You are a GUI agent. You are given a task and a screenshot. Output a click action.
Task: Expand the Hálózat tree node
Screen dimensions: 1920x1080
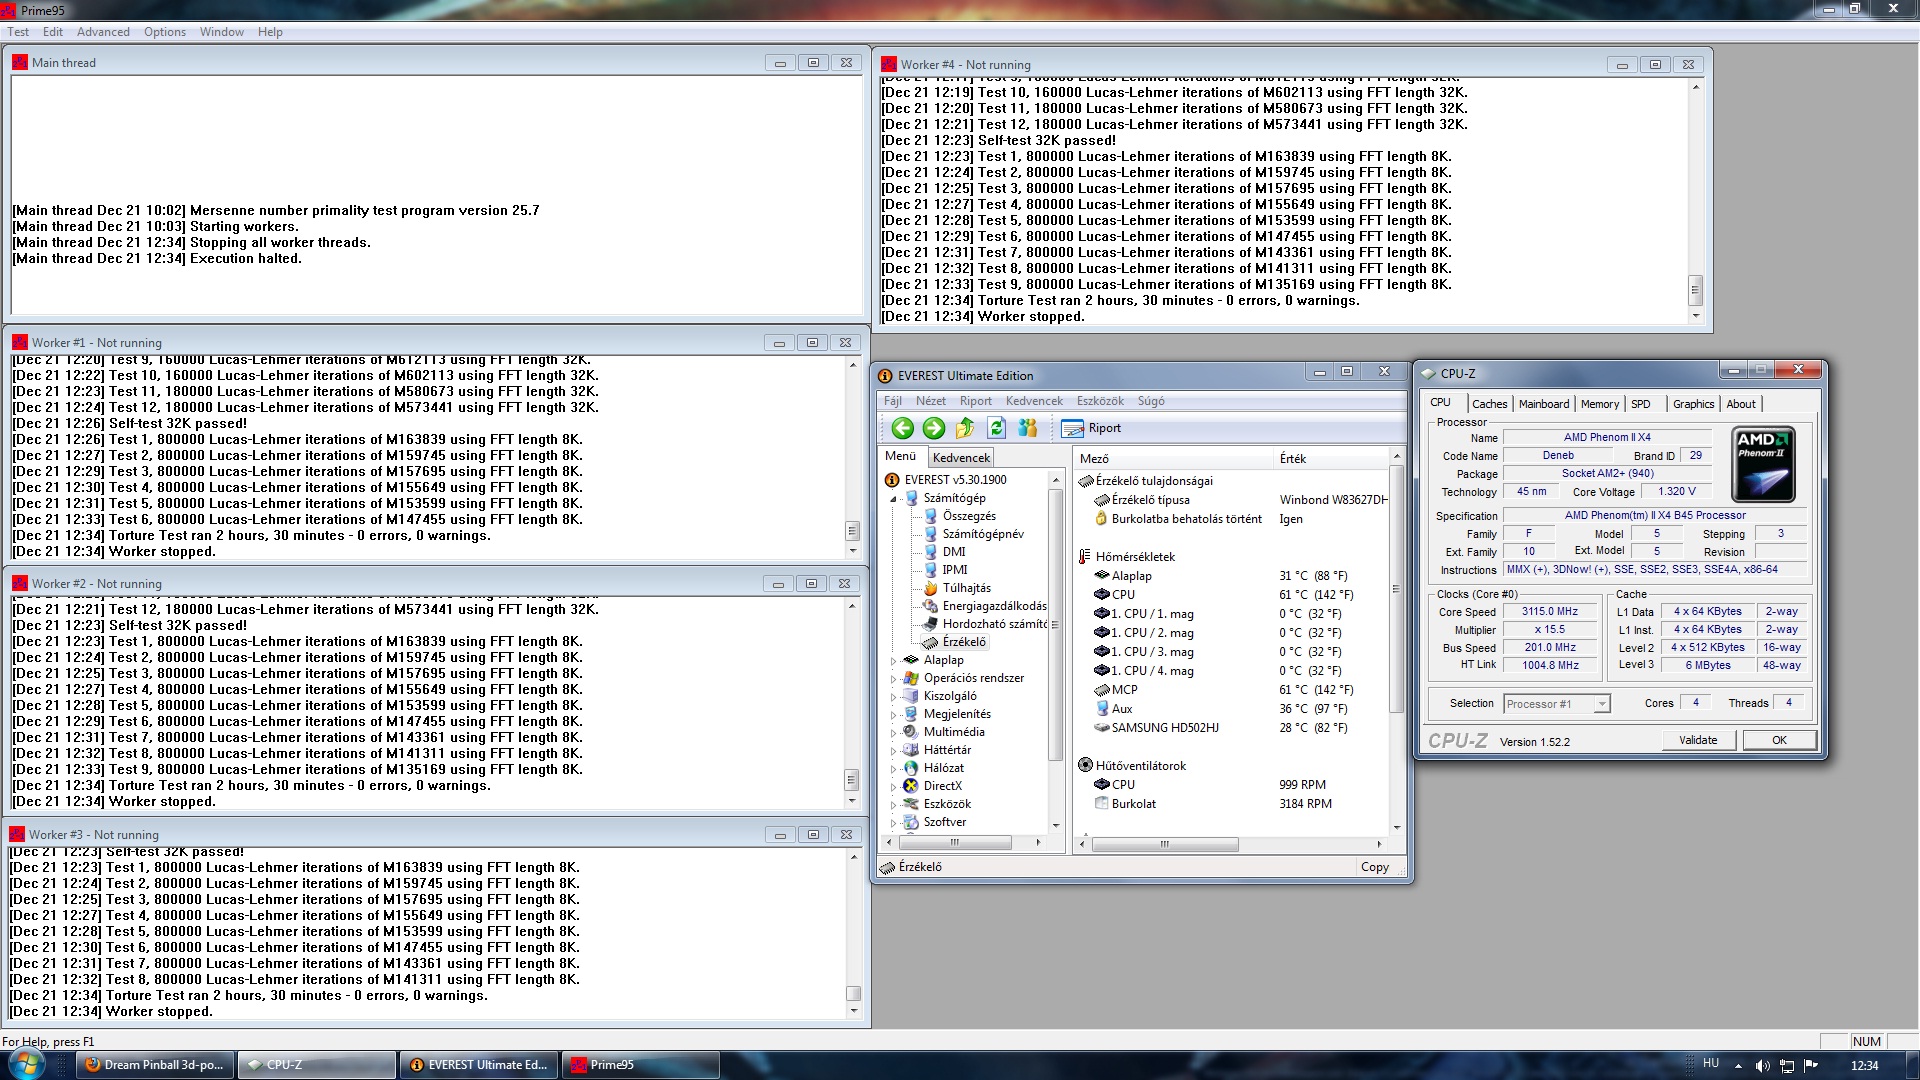pyautogui.click(x=894, y=768)
